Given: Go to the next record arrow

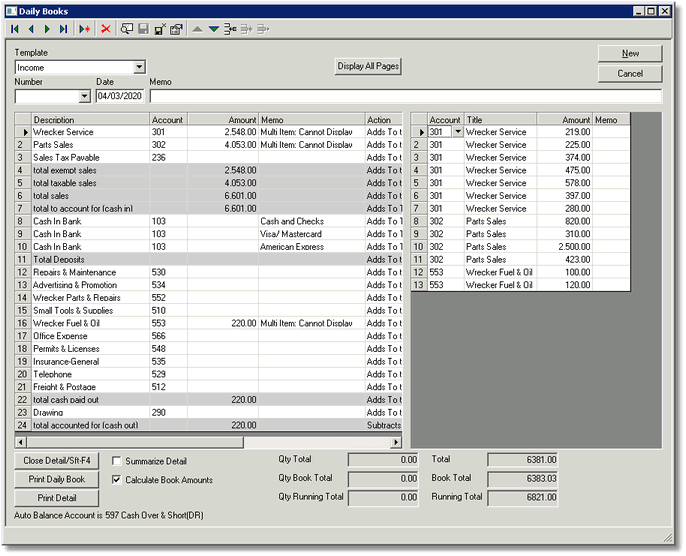Looking at the screenshot, I should (x=47, y=29).
